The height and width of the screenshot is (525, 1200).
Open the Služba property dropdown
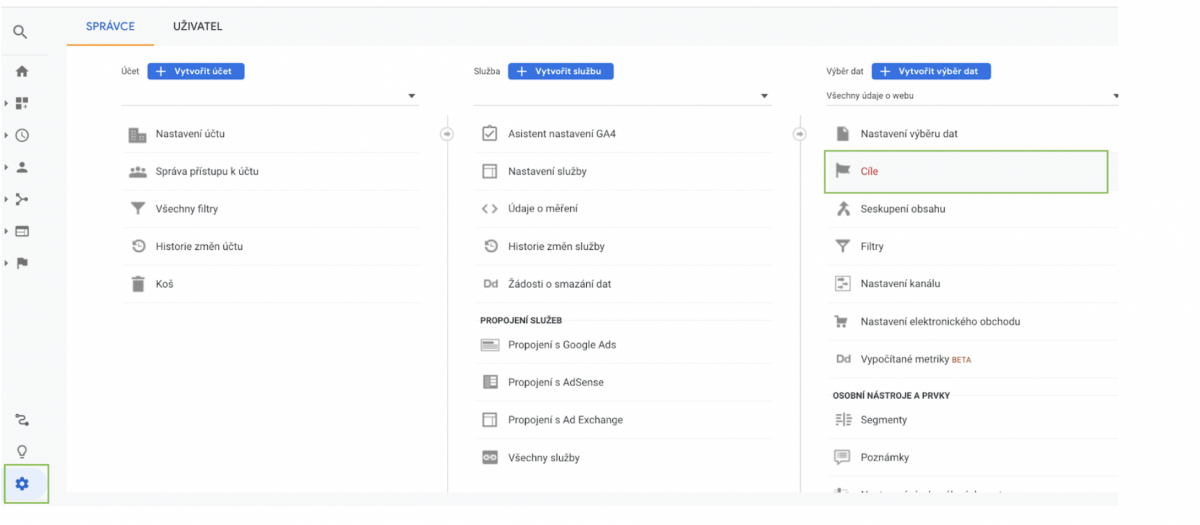764,96
